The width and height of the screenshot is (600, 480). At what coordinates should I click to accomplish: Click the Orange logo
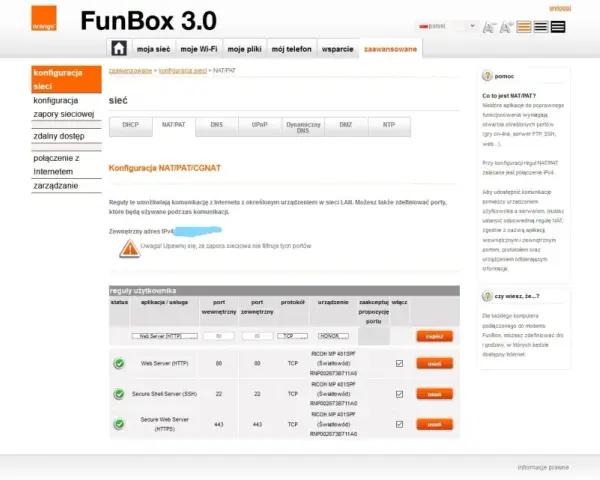[44, 18]
